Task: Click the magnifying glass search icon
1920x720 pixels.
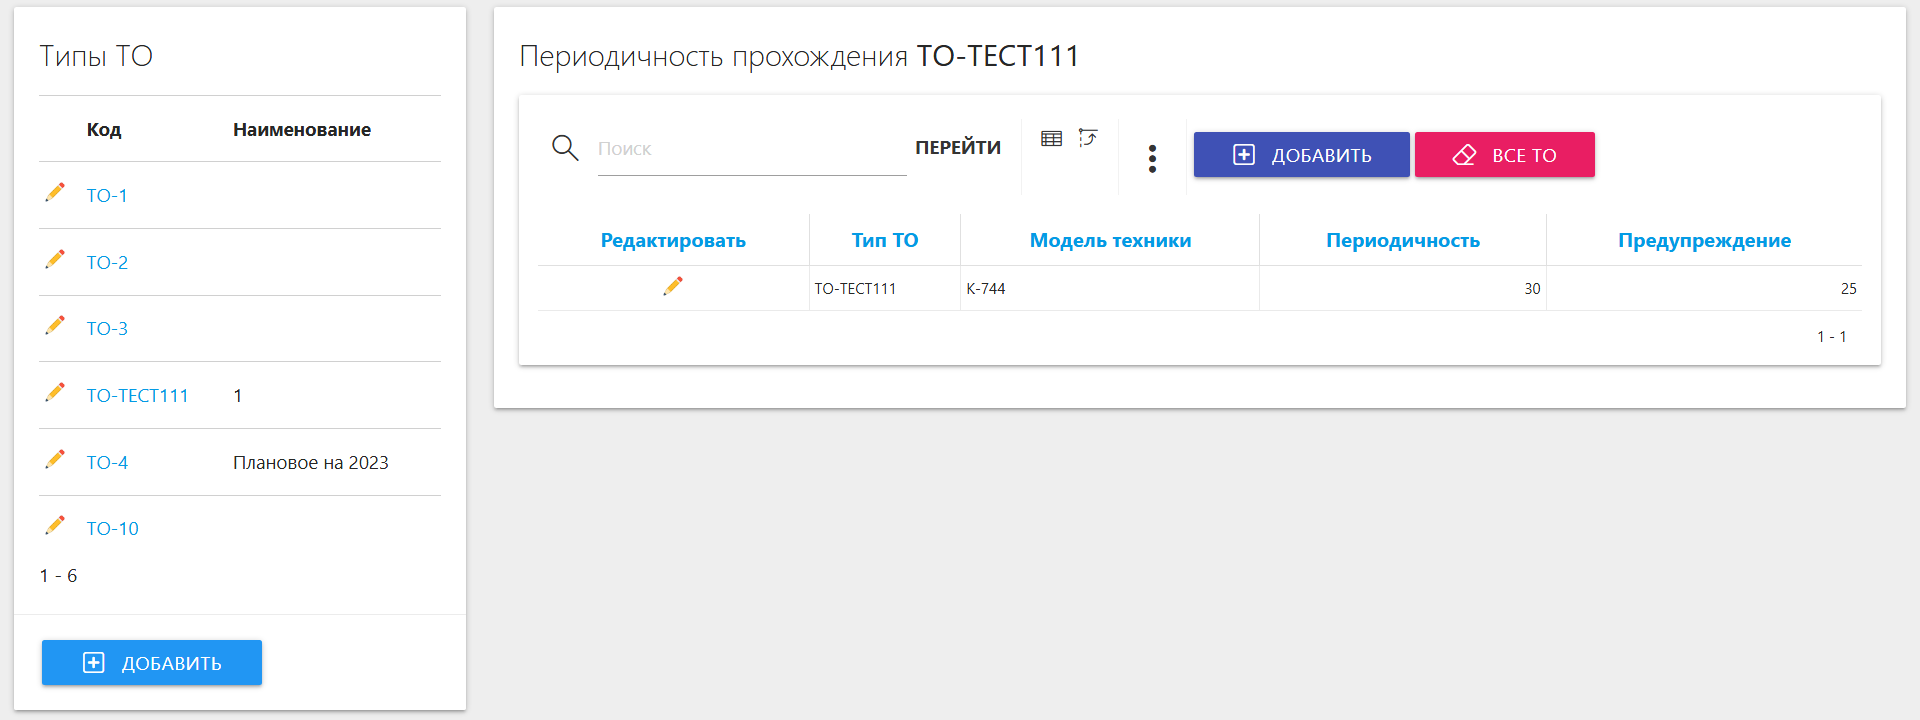Action: tap(565, 148)
